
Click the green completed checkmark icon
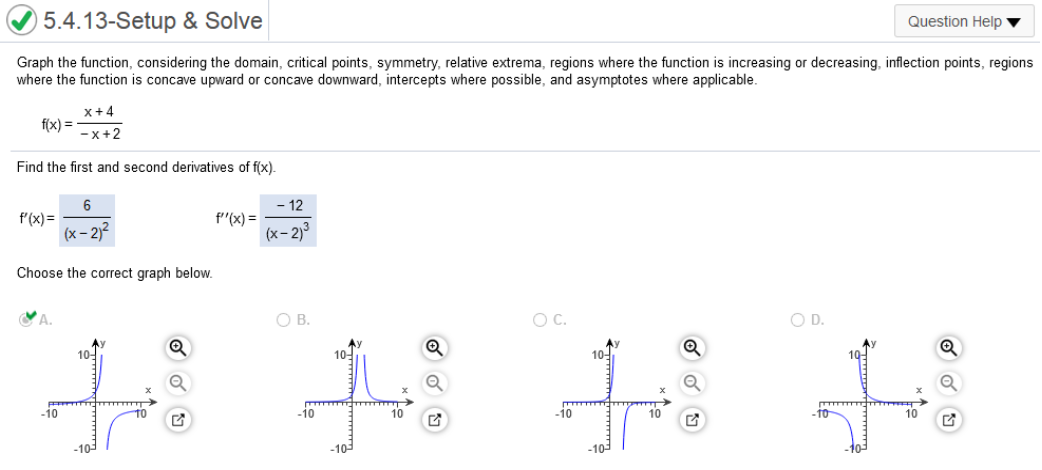coord(22,21)
